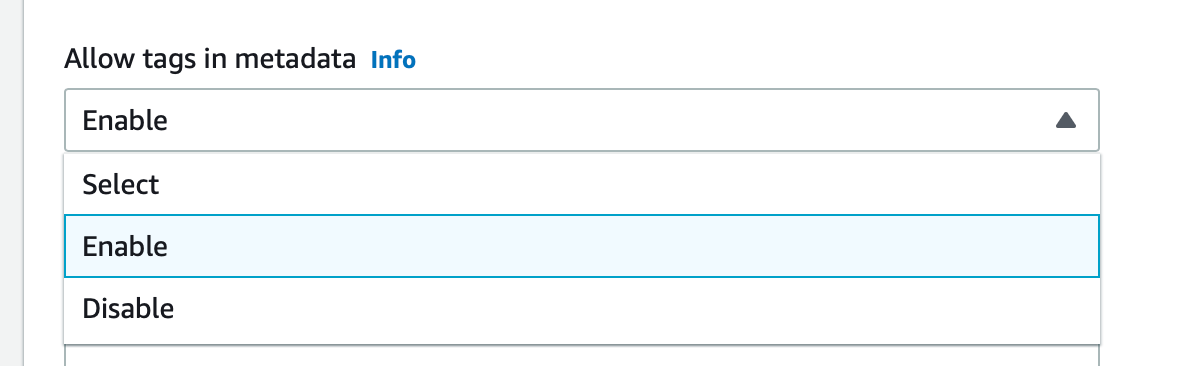Pick the Select placeholder option
Screen dimensions: 1180x366
pyautogui.click(x=582, y=185)
